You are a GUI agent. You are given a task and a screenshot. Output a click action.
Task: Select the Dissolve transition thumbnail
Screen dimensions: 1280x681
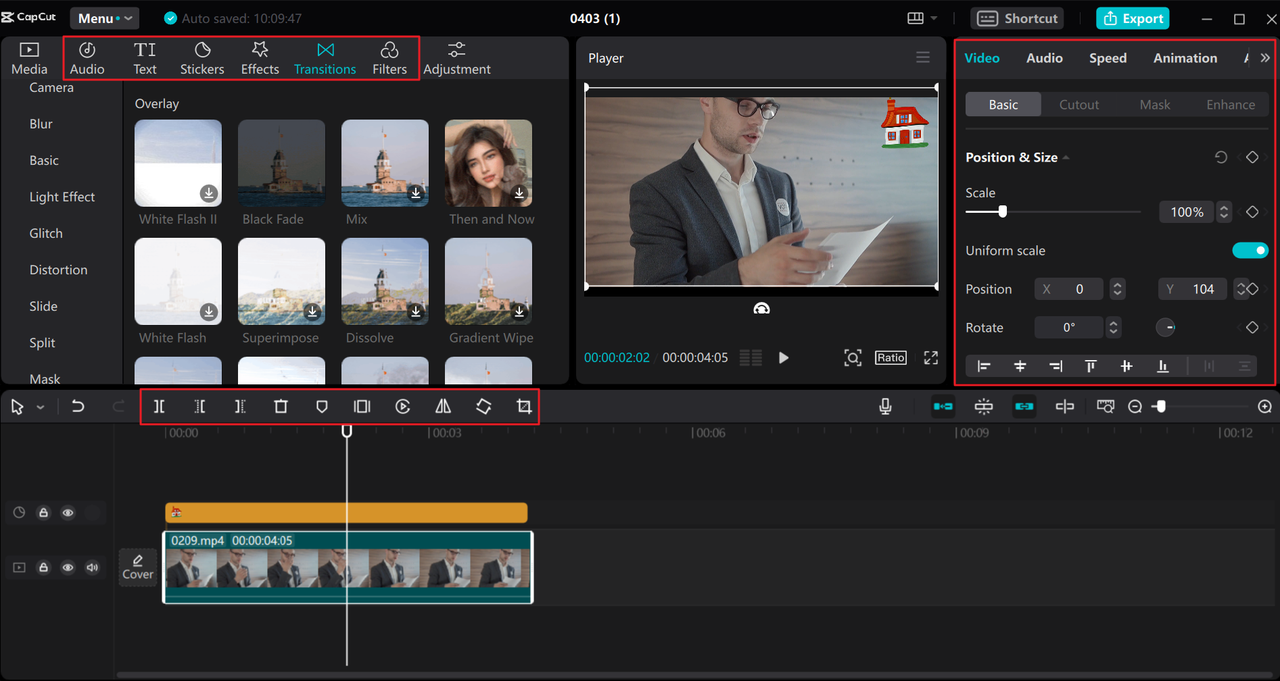click(x=385, y=282)
